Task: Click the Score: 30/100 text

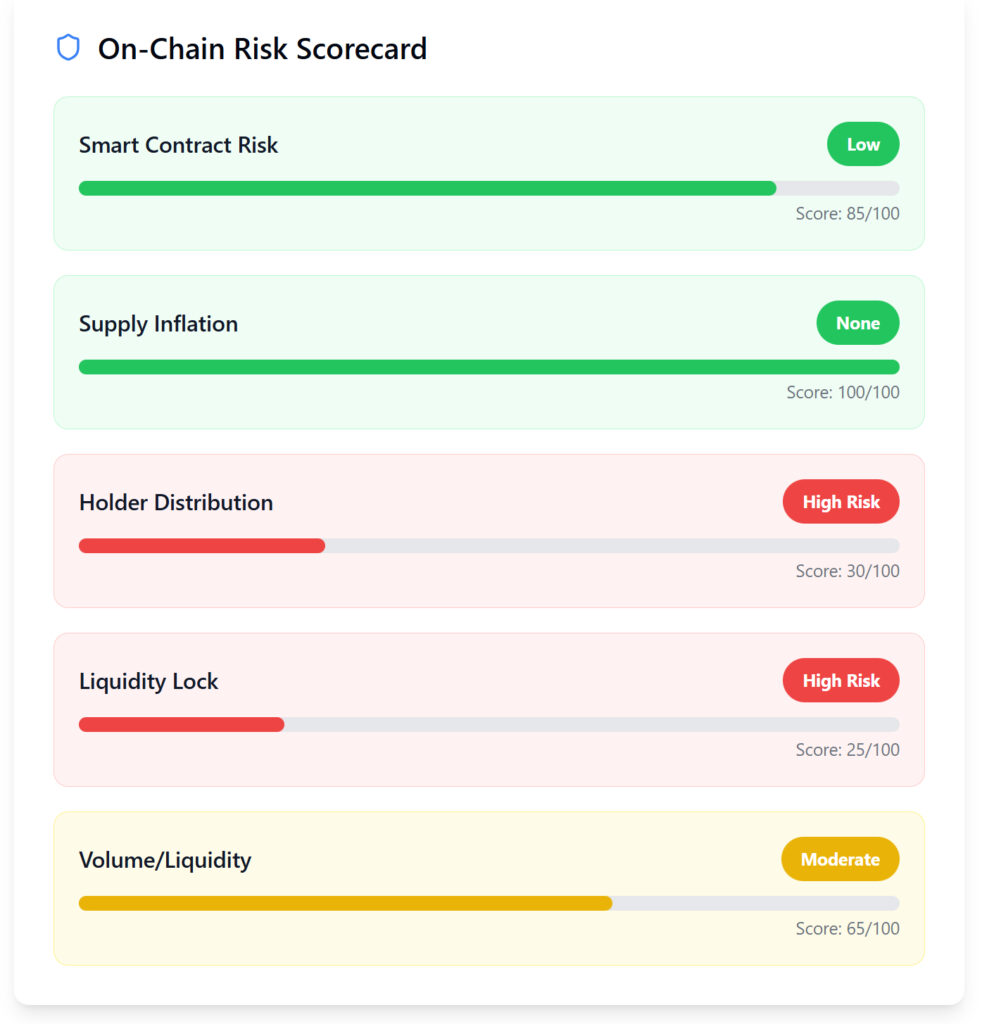Action: (x=847, y=571)
